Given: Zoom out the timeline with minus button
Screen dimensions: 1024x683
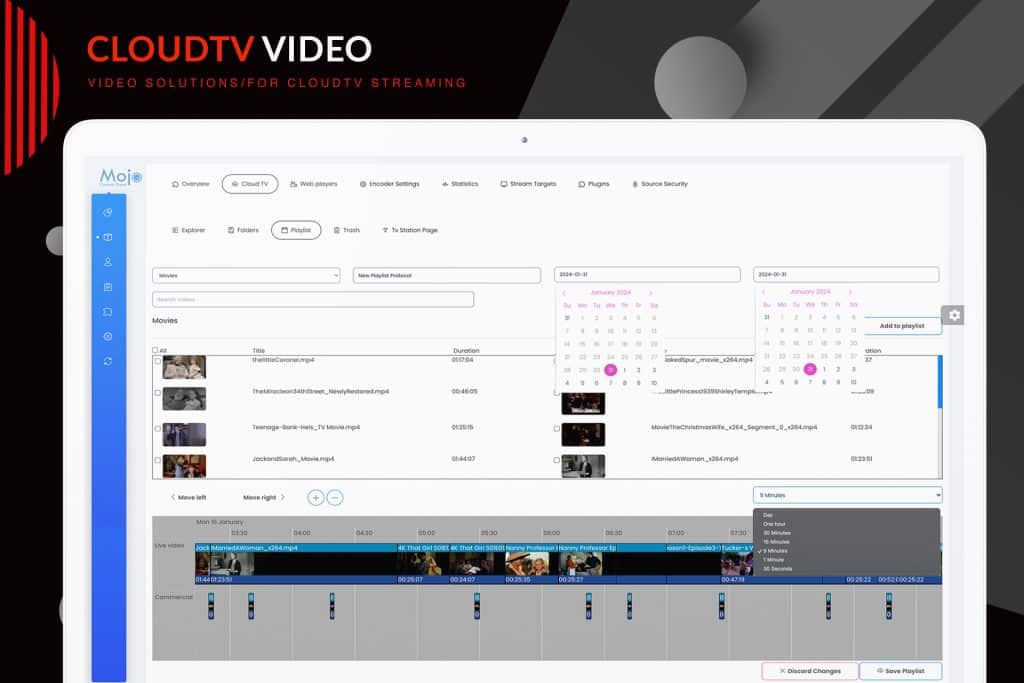Looking at the screenshot, I should coord(334,498).
